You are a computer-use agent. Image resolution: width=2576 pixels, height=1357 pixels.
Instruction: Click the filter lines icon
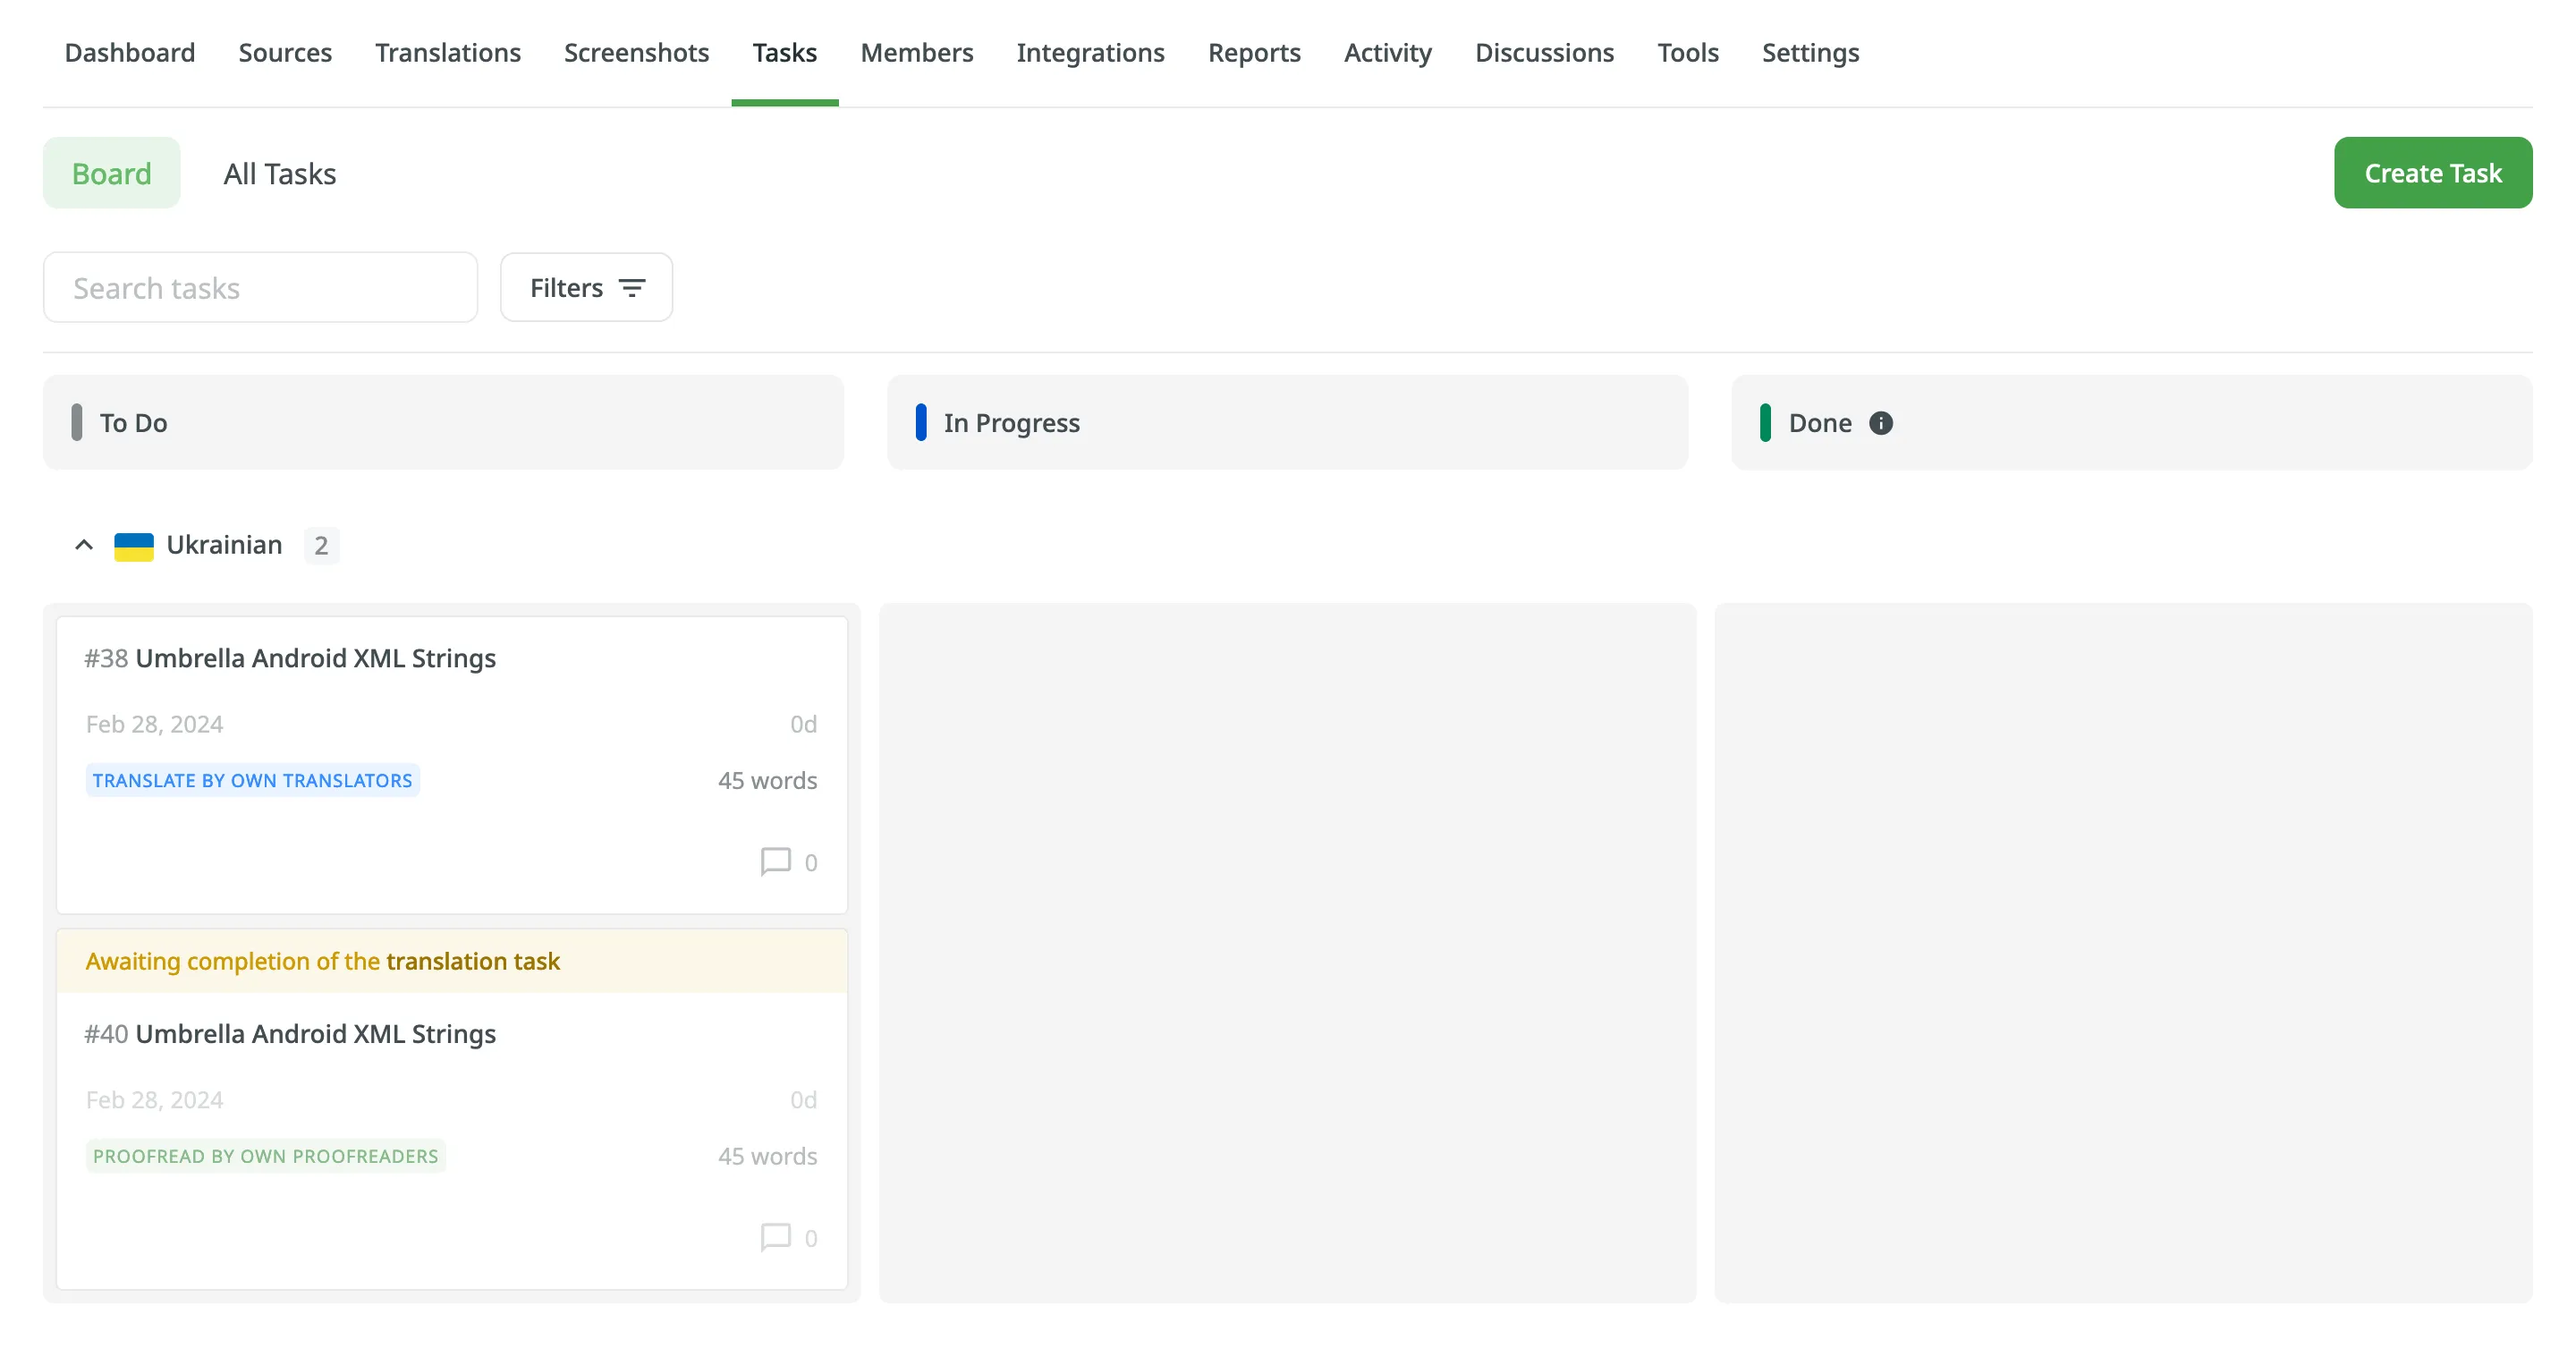pos(631,288)
